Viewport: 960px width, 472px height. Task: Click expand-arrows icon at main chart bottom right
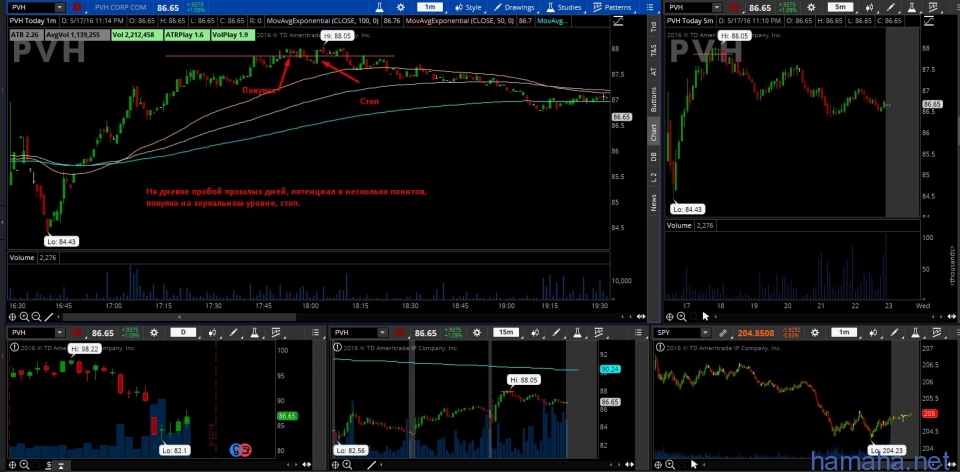coord(640,317)
